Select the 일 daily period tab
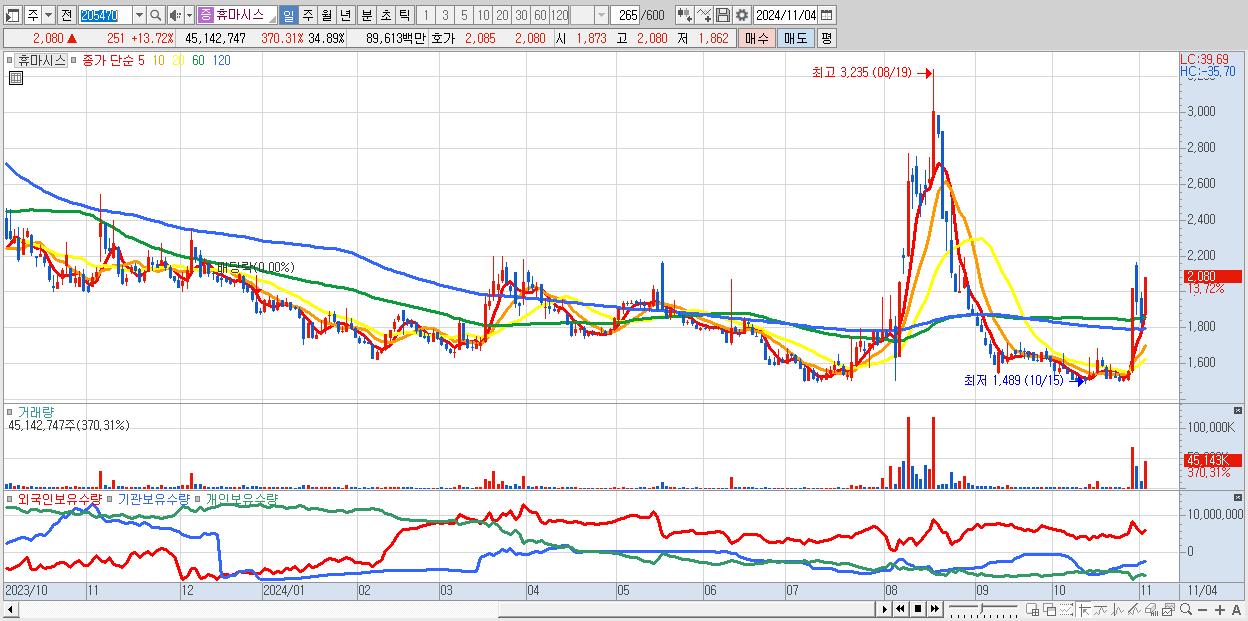 pyautogui.click(x=288, y=15)
